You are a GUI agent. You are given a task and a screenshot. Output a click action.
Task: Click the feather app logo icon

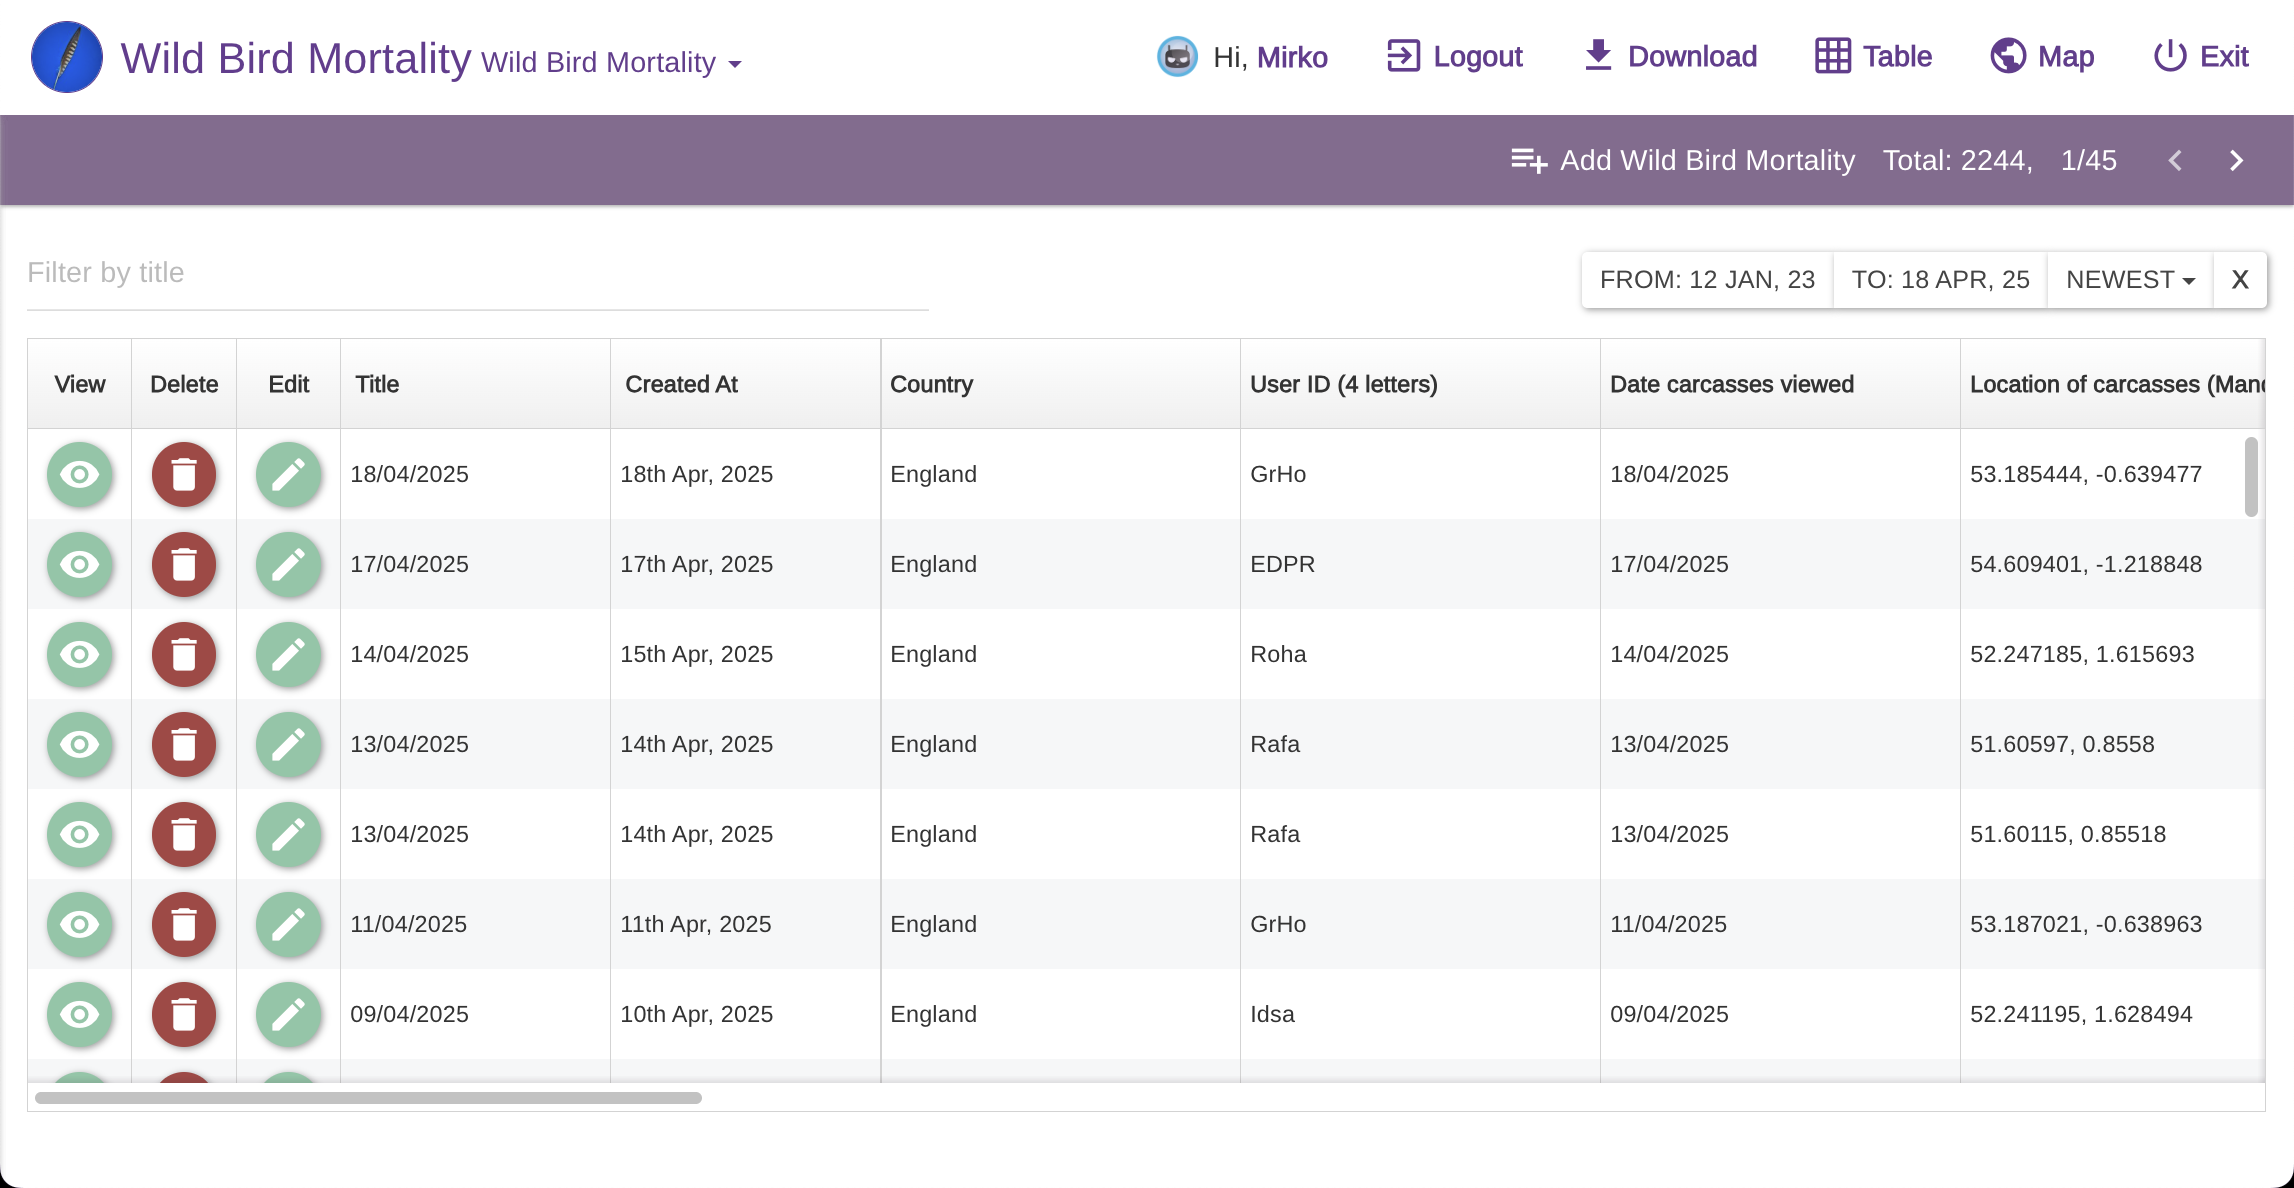[66, 58]
